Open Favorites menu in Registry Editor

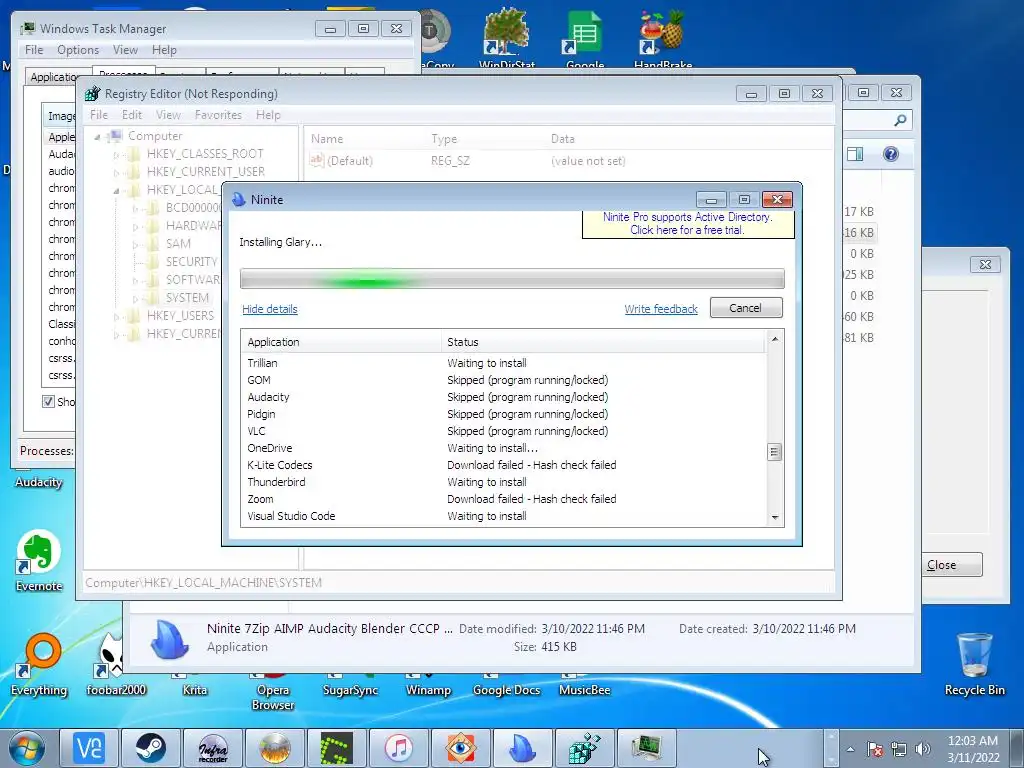tap(218, 115)
